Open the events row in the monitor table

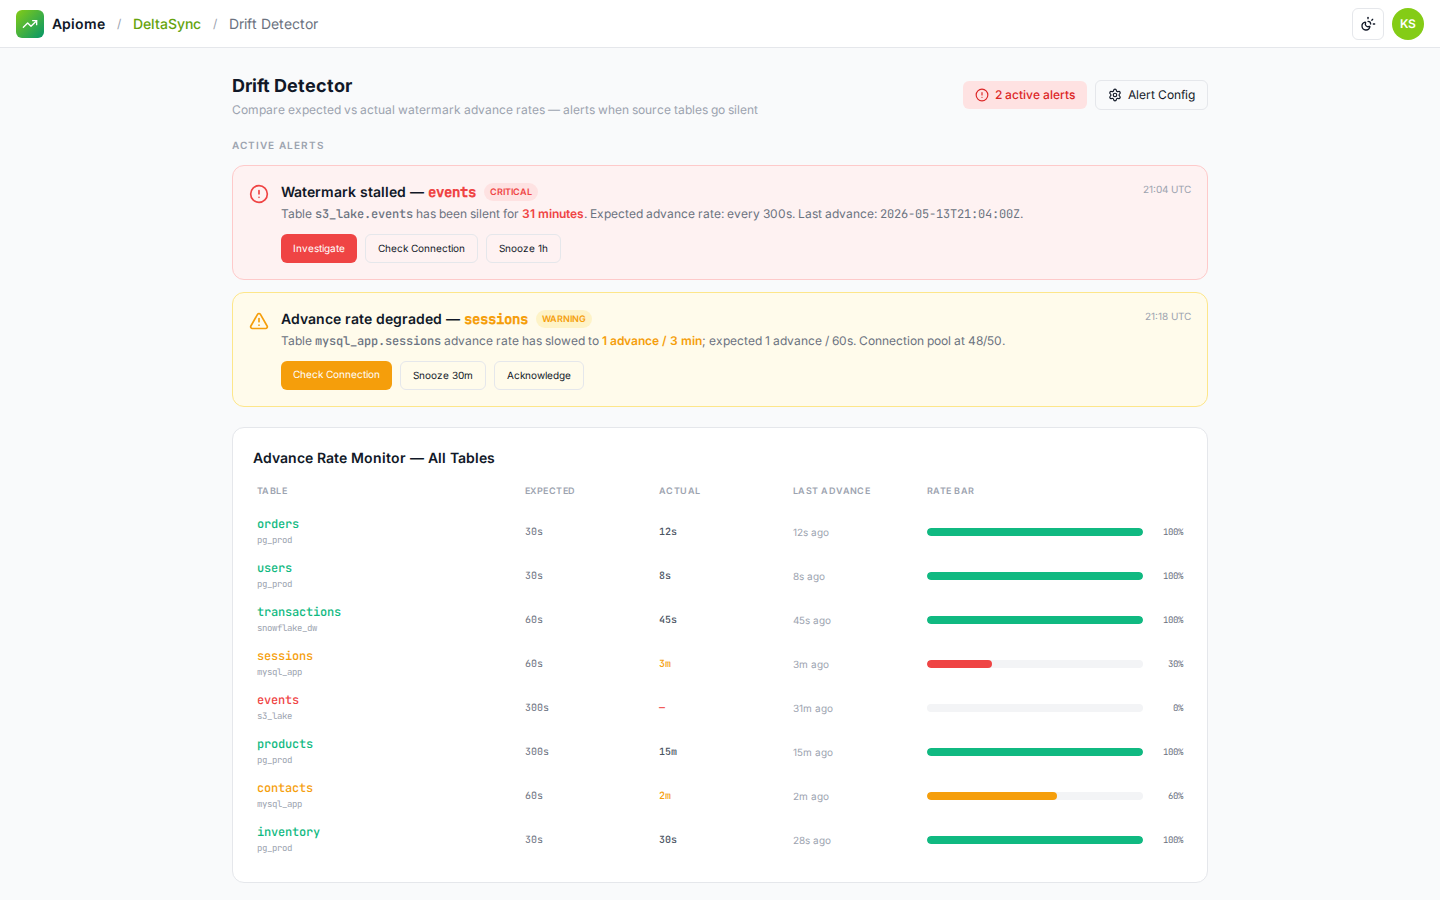coord(720,707)
